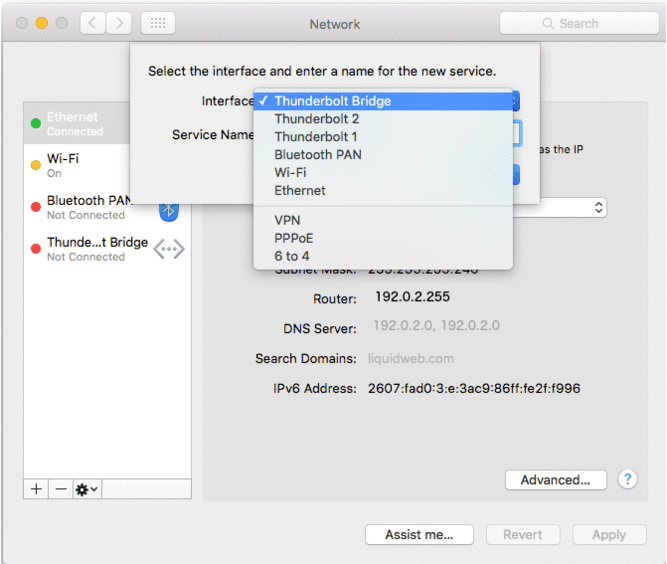Click the IPv6 address value
This screenshot has height=564, width=667.
474,388
